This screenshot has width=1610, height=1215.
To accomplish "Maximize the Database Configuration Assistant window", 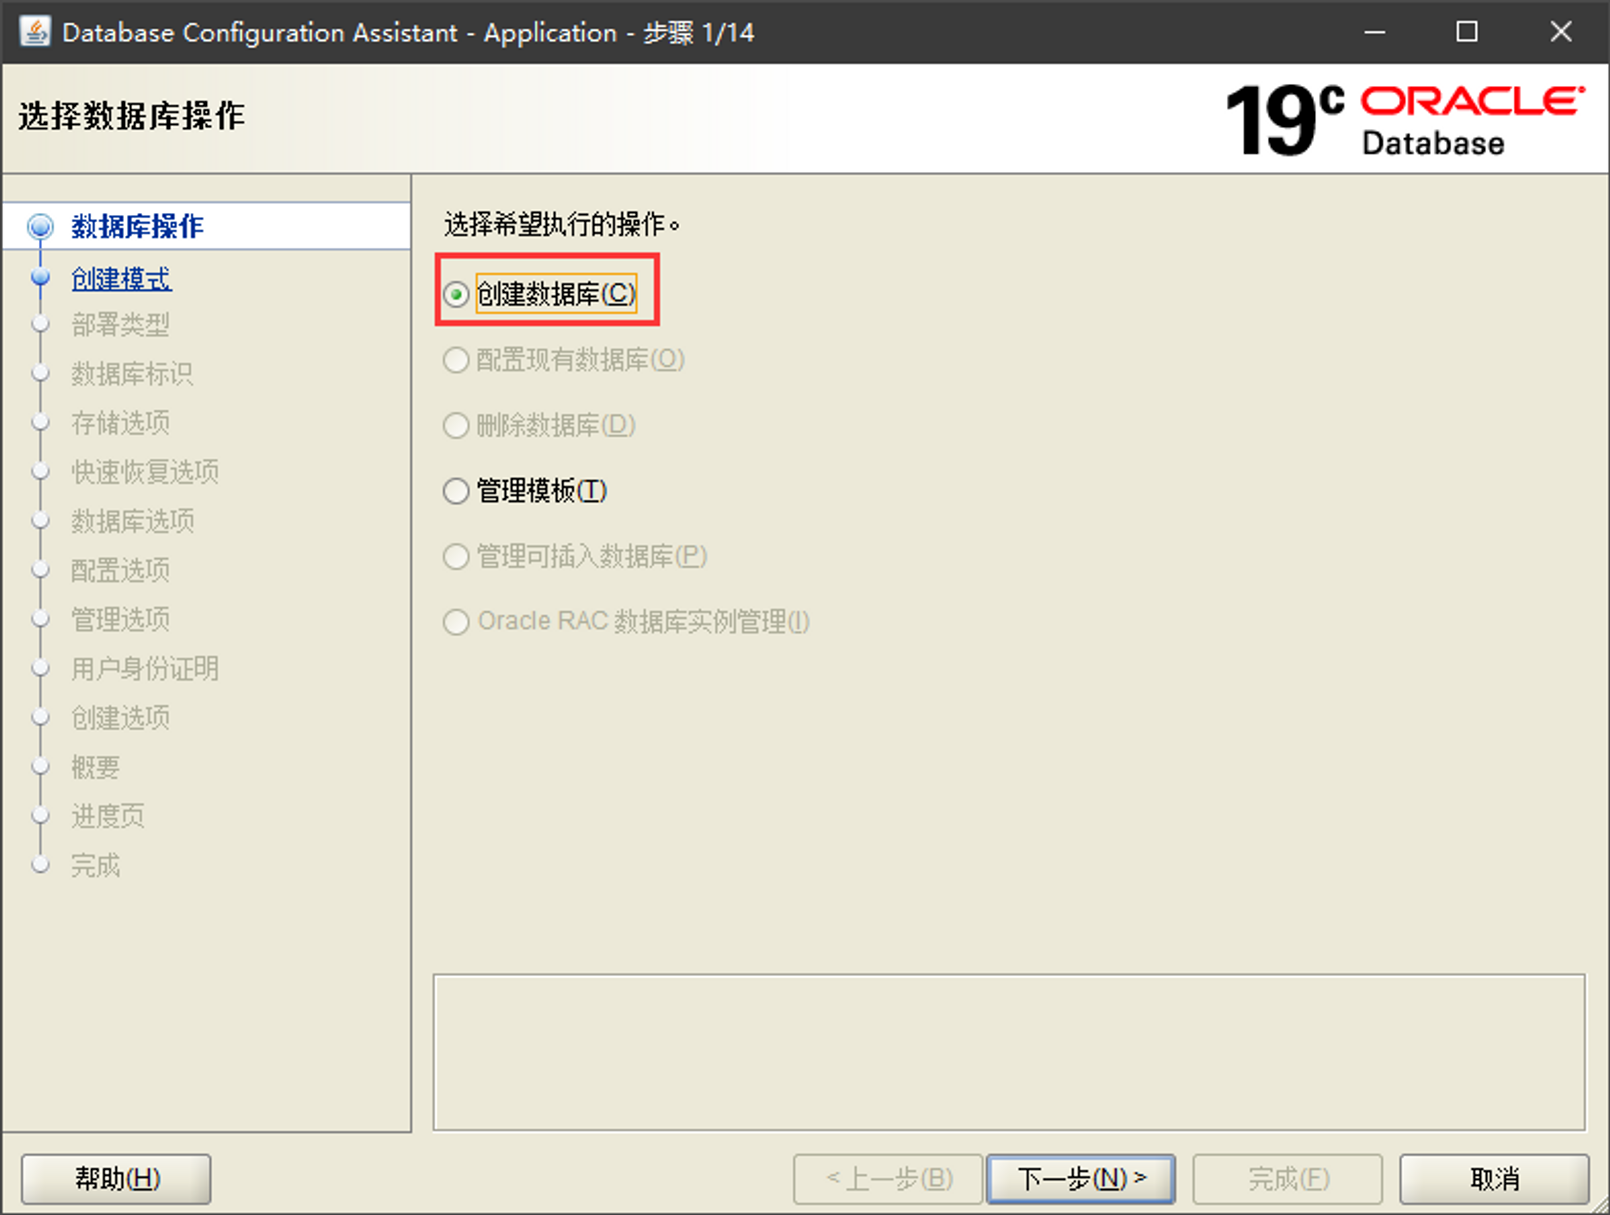I will pos(1466,32).
